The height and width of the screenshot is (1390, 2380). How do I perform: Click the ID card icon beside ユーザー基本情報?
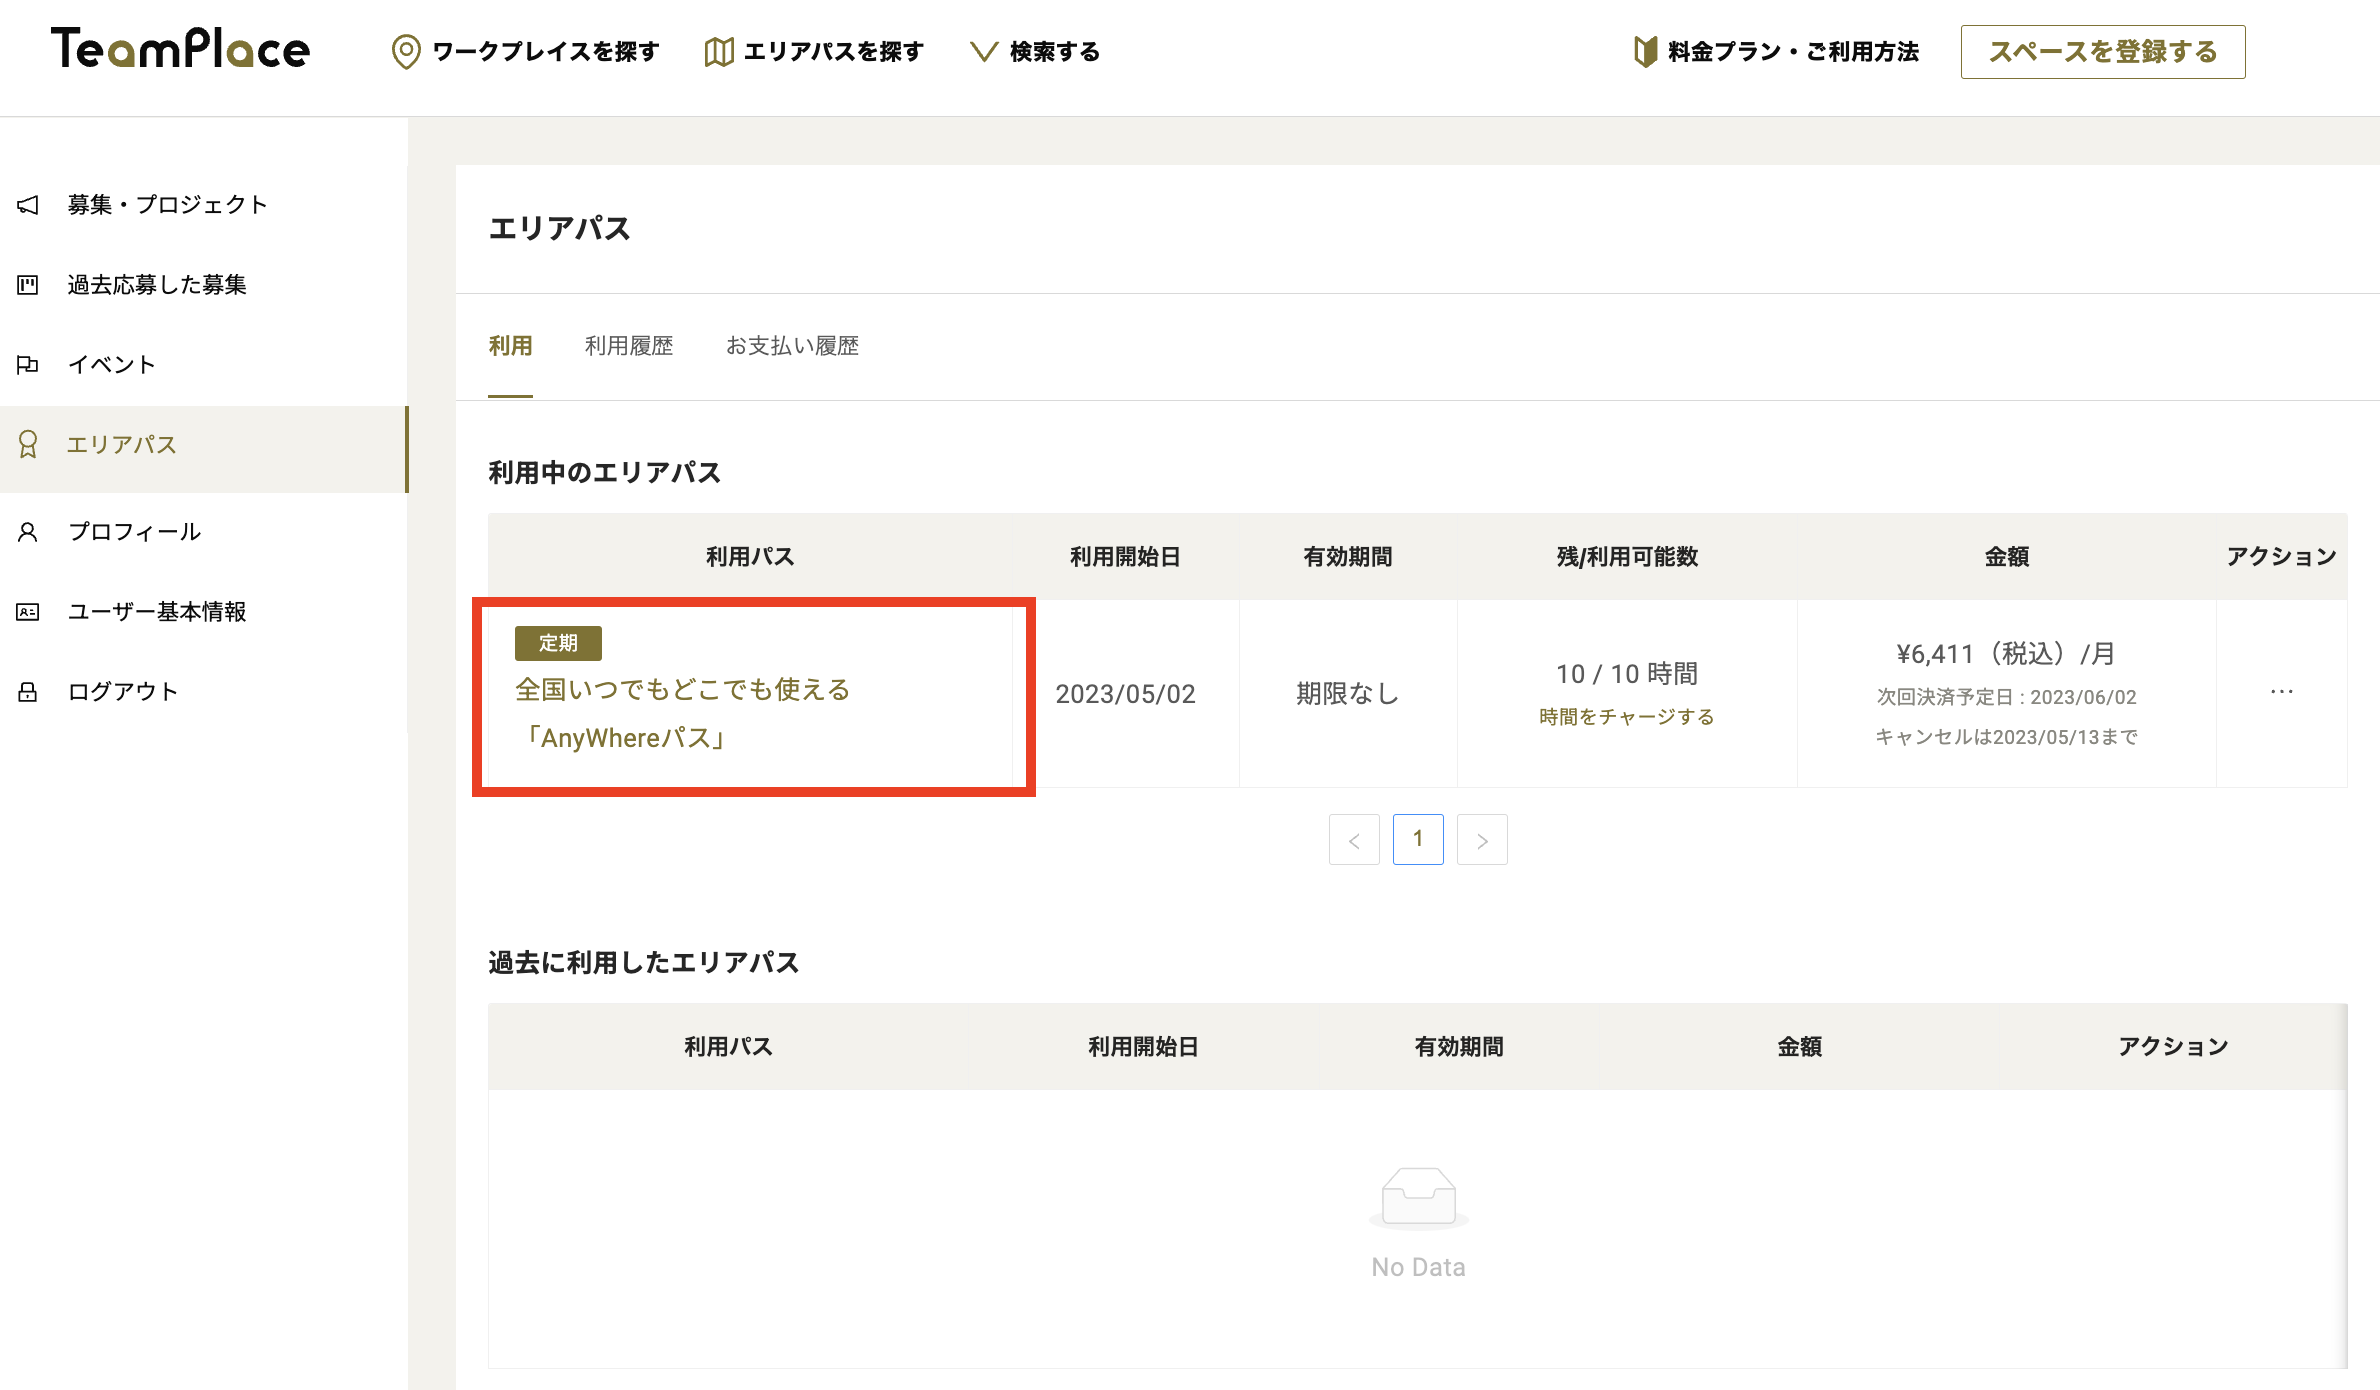coord(28,612)
